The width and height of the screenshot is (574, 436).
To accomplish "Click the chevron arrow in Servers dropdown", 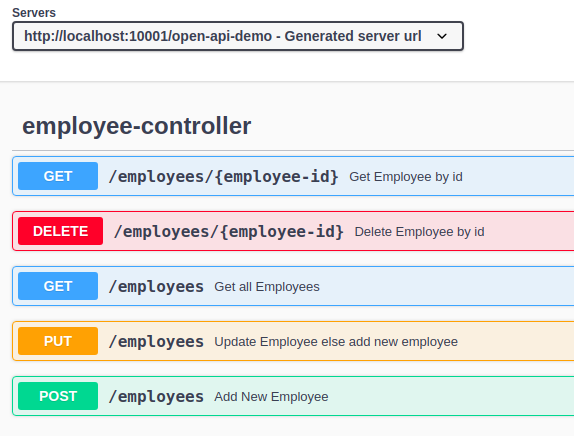I will [x=442, y=36].
